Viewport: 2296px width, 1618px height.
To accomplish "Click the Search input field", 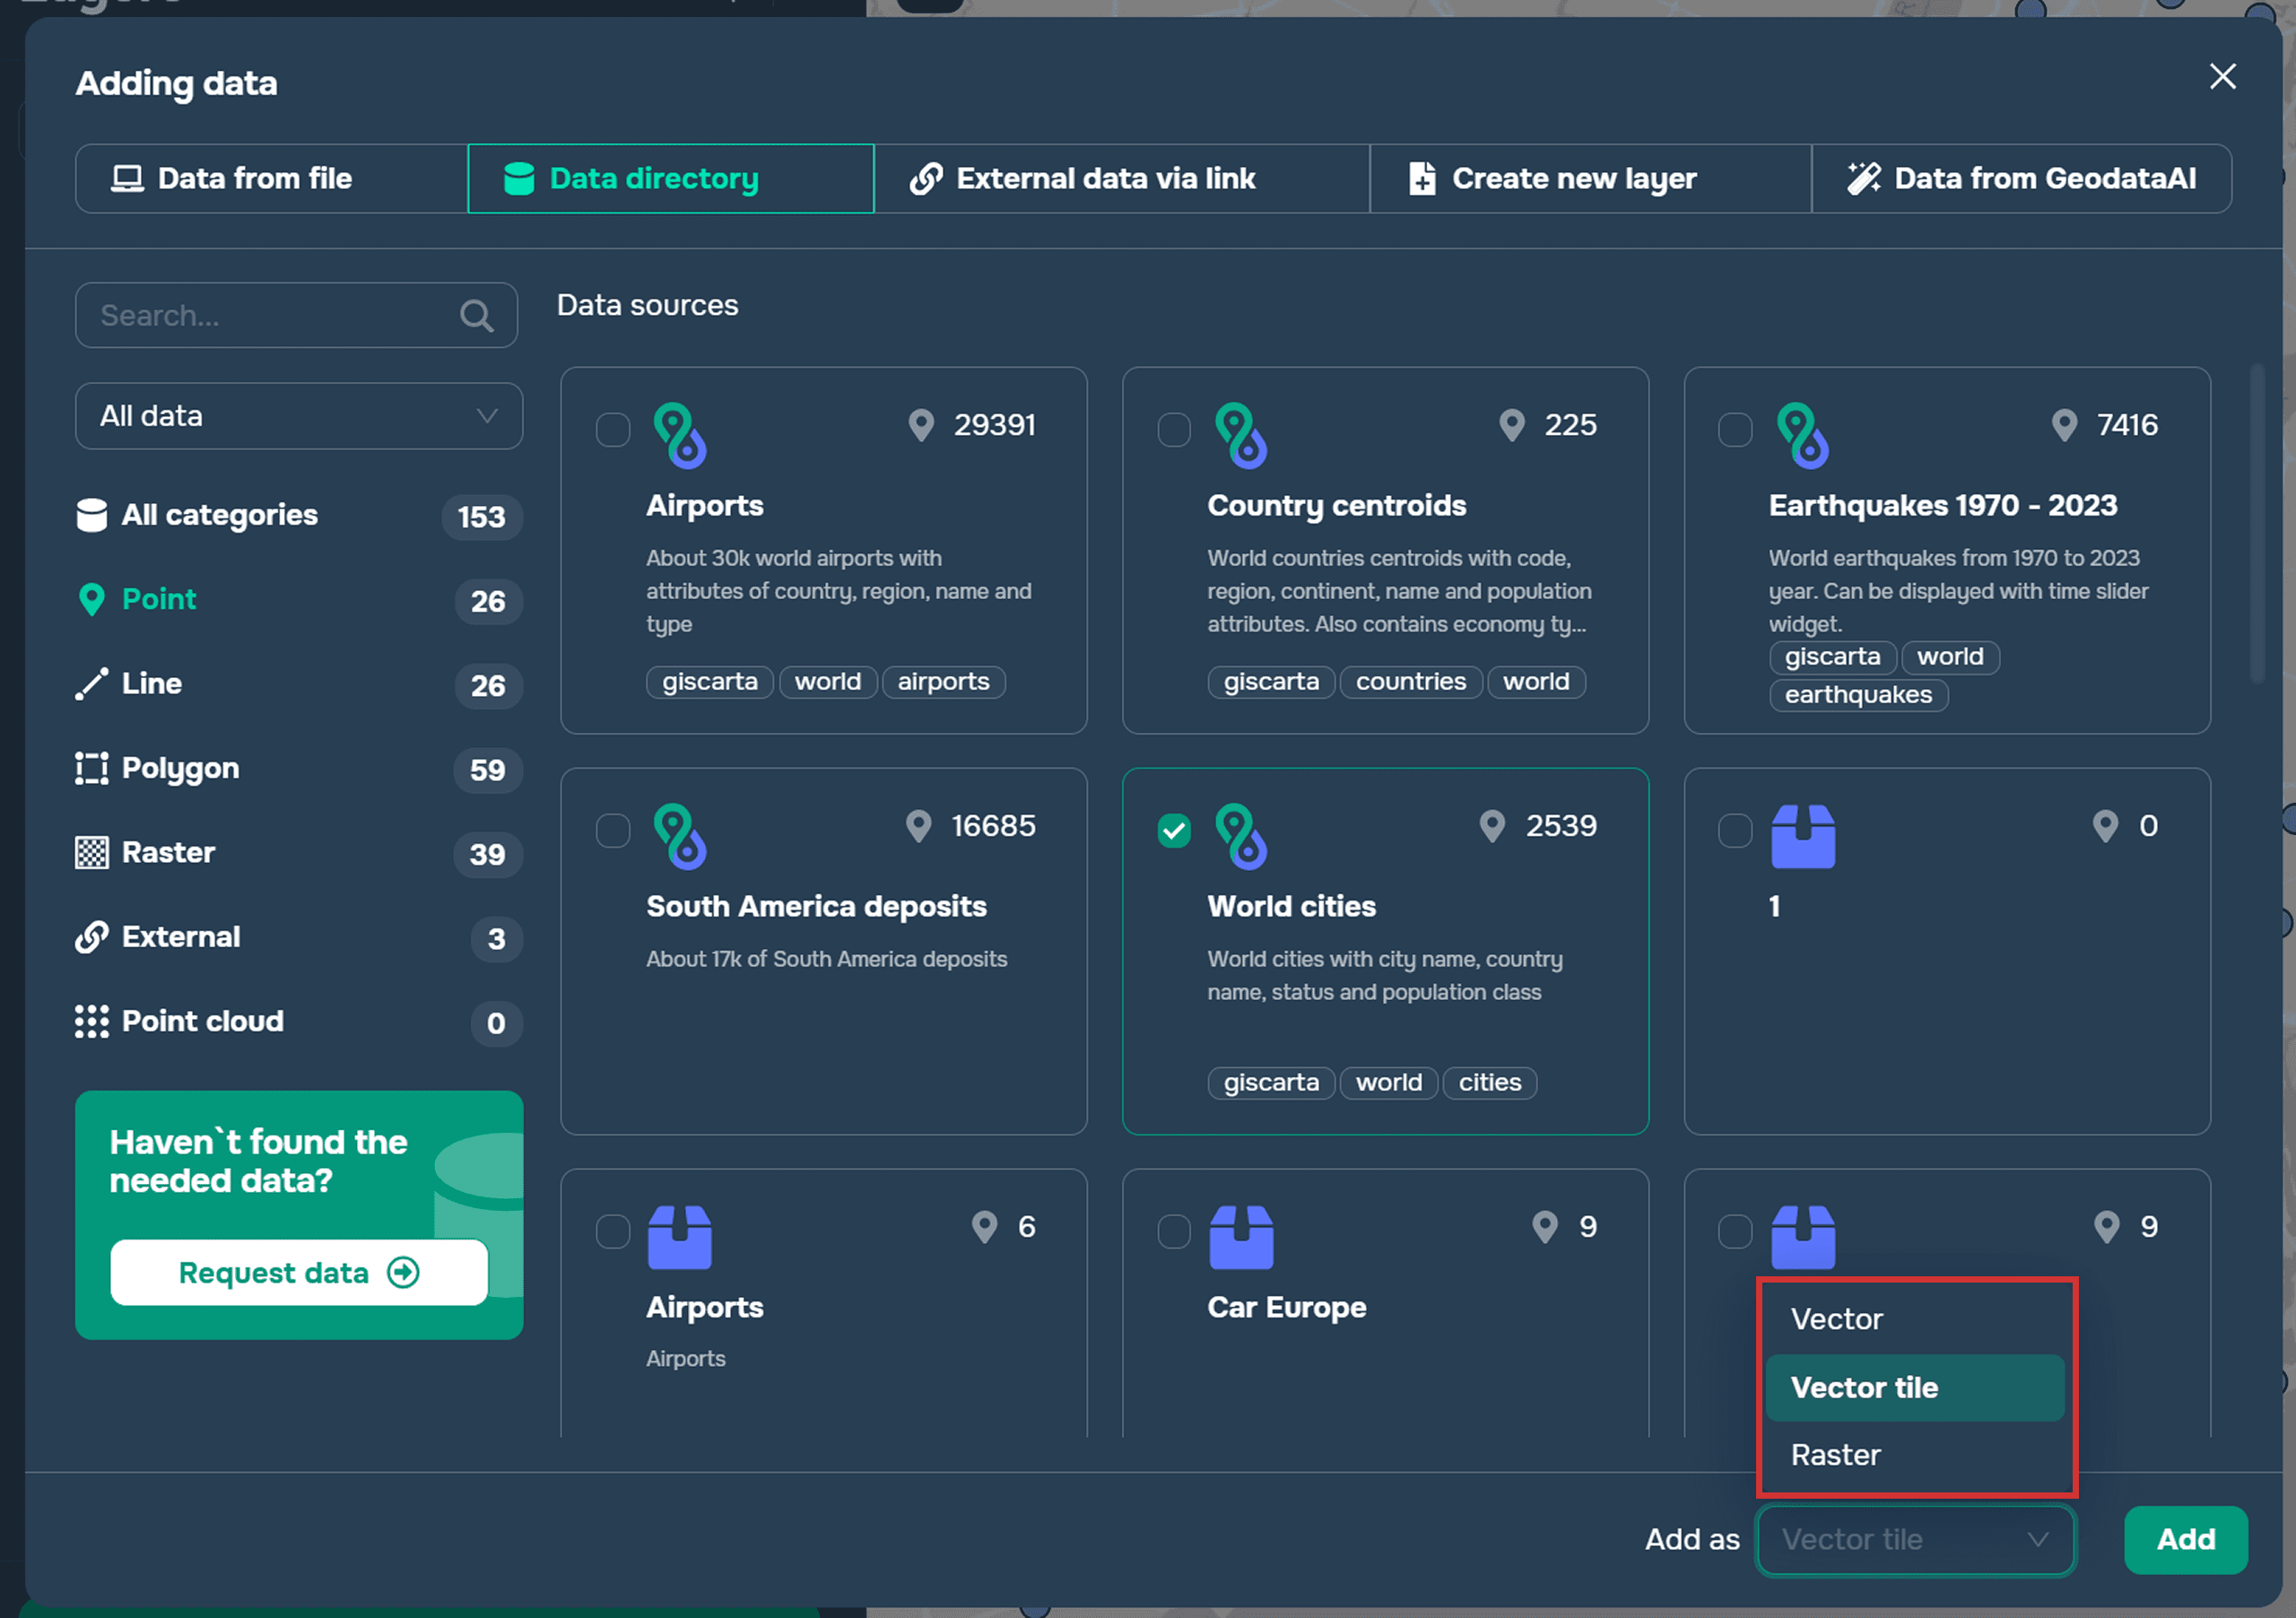I will (296, 315).
